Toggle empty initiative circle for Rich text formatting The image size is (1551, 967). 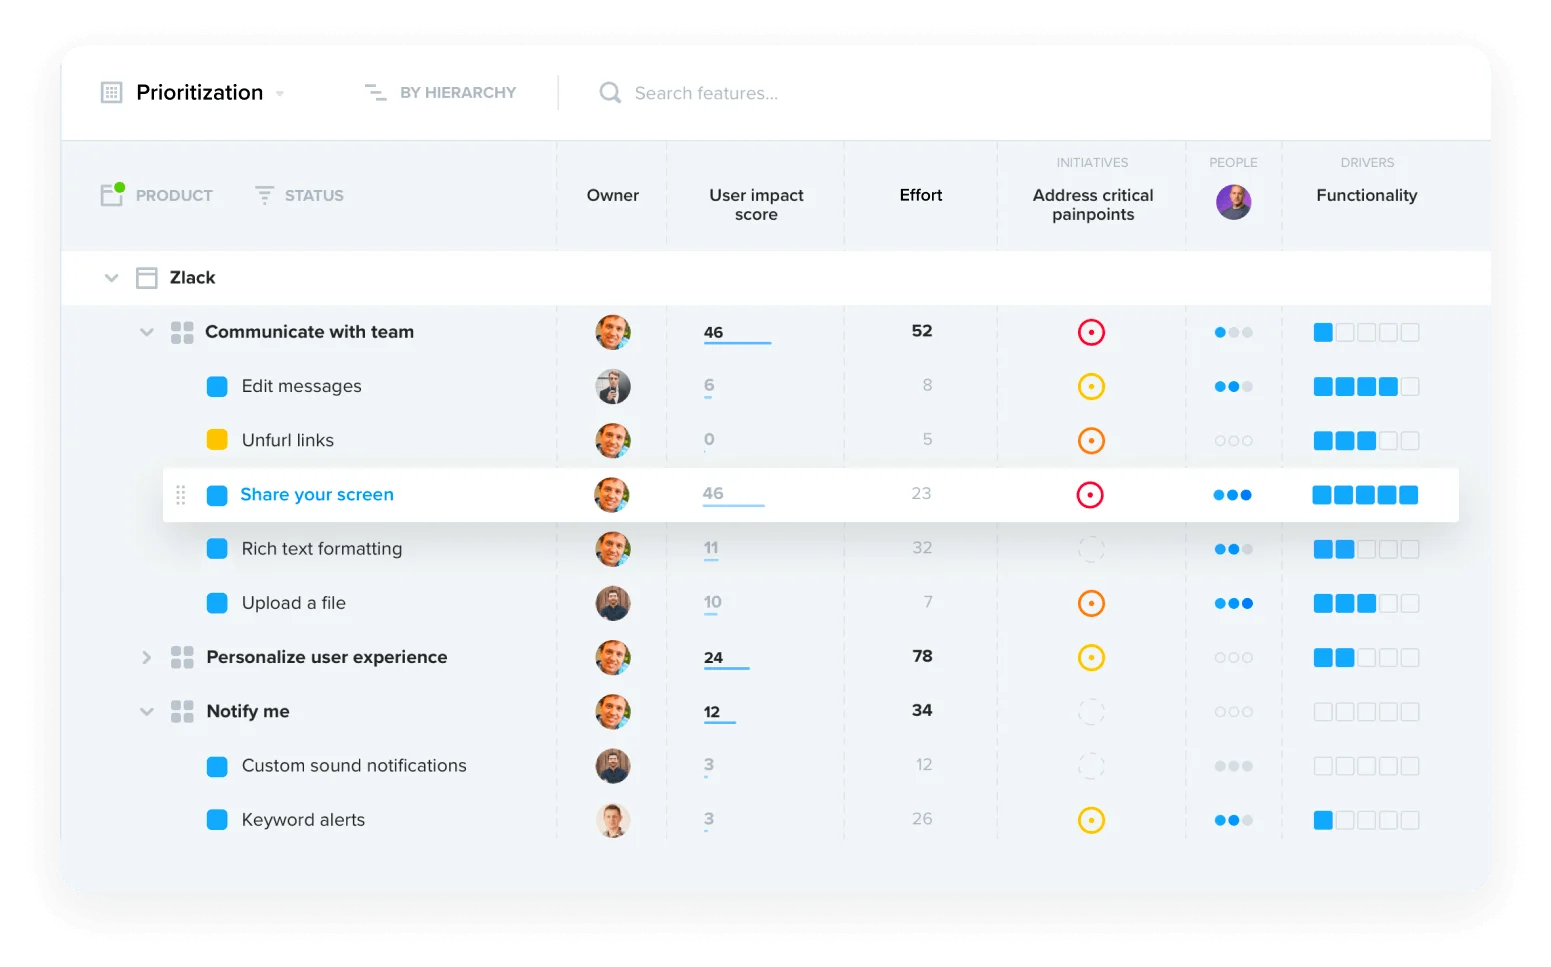click(x=1091, y=549)
